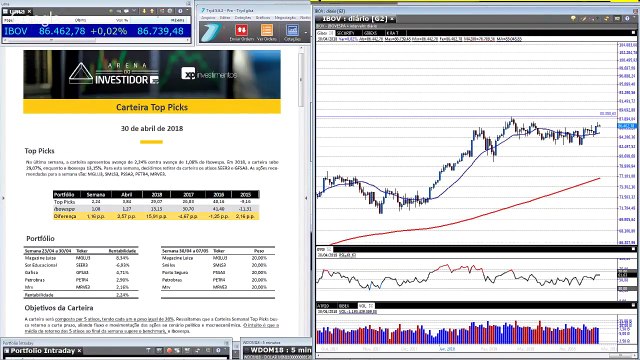Open Ver Ordens in the Tryd toolbar
Screen dimensions: 640x360
click(267, 32)
